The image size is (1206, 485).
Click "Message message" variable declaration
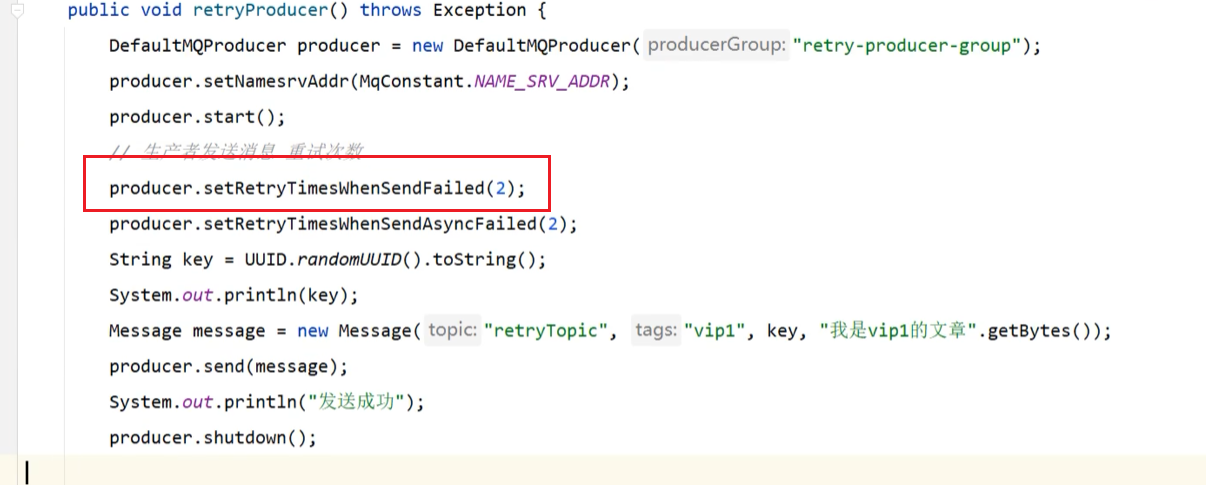[x=187, y=331]
